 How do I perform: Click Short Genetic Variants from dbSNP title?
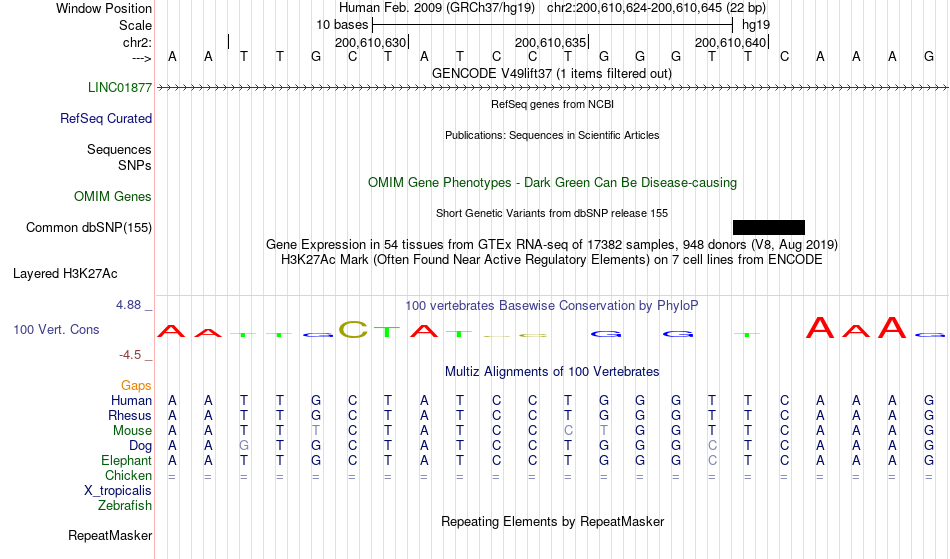click(x=552, y=213)
